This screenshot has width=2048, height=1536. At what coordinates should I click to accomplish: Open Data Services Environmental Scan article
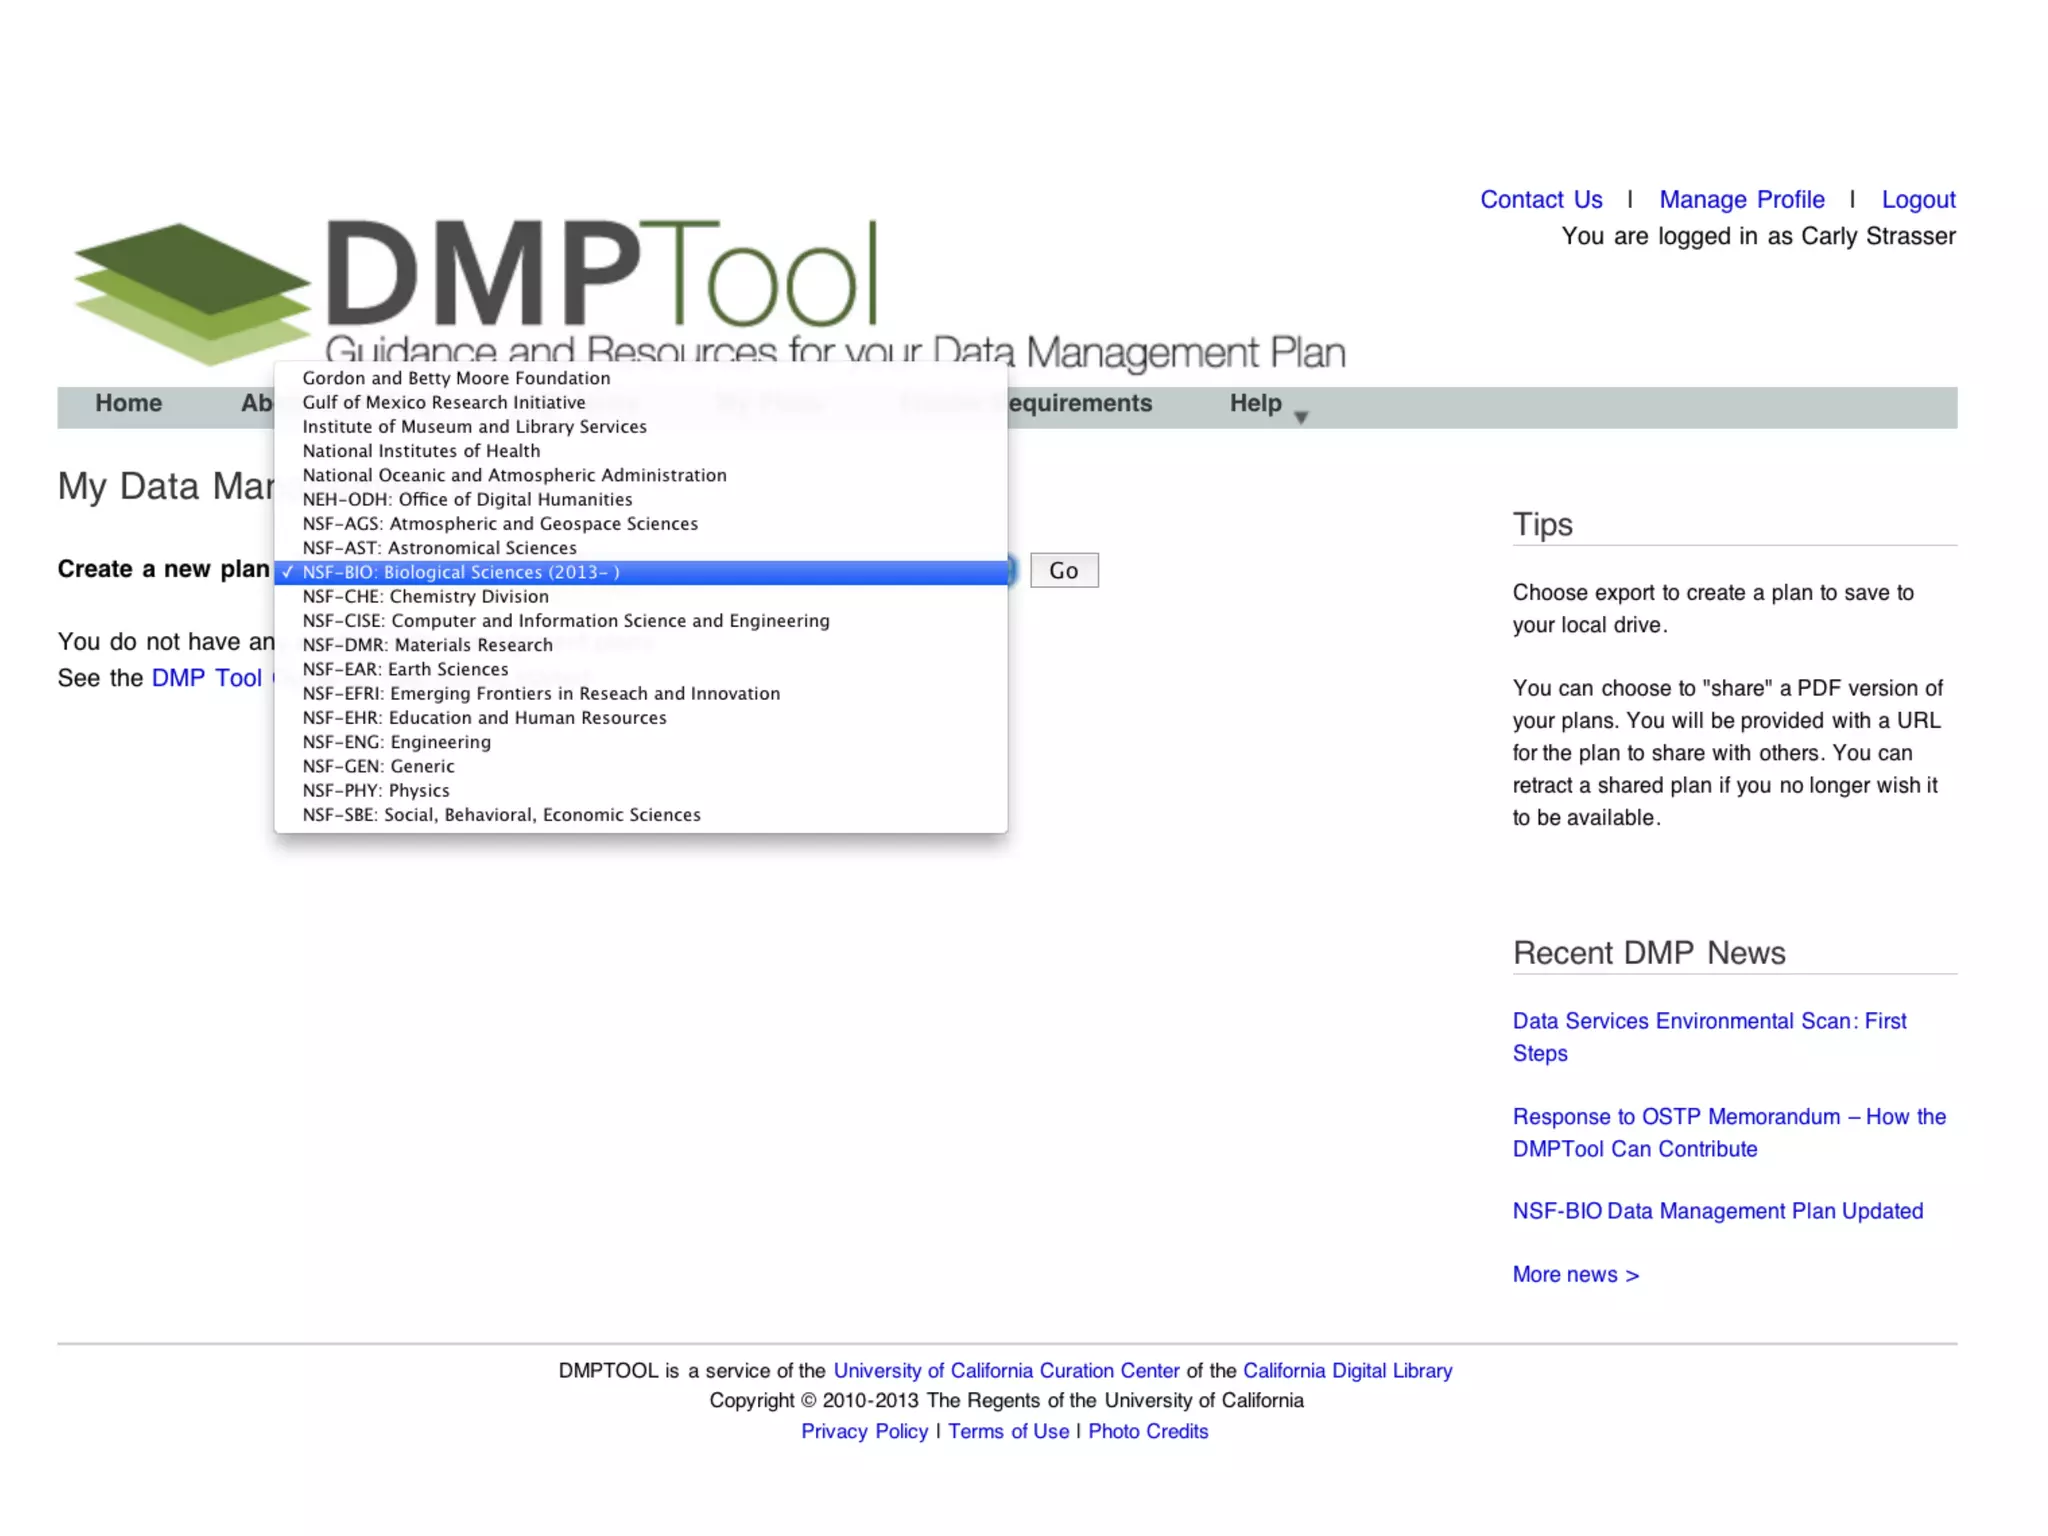(1708, 1021)
